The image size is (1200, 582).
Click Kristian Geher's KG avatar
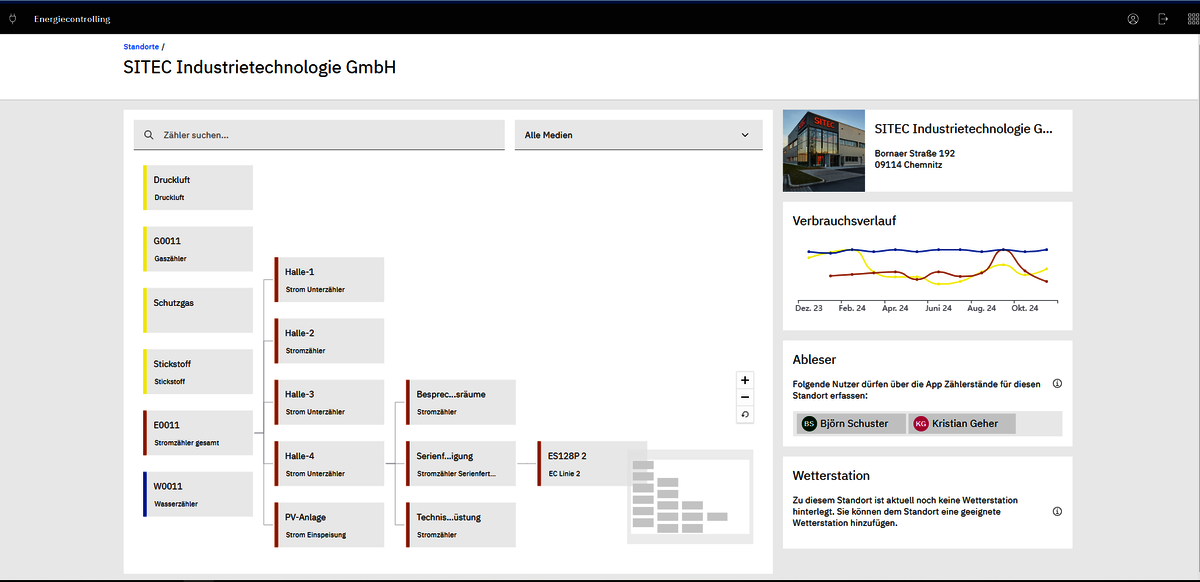[921, 424]
